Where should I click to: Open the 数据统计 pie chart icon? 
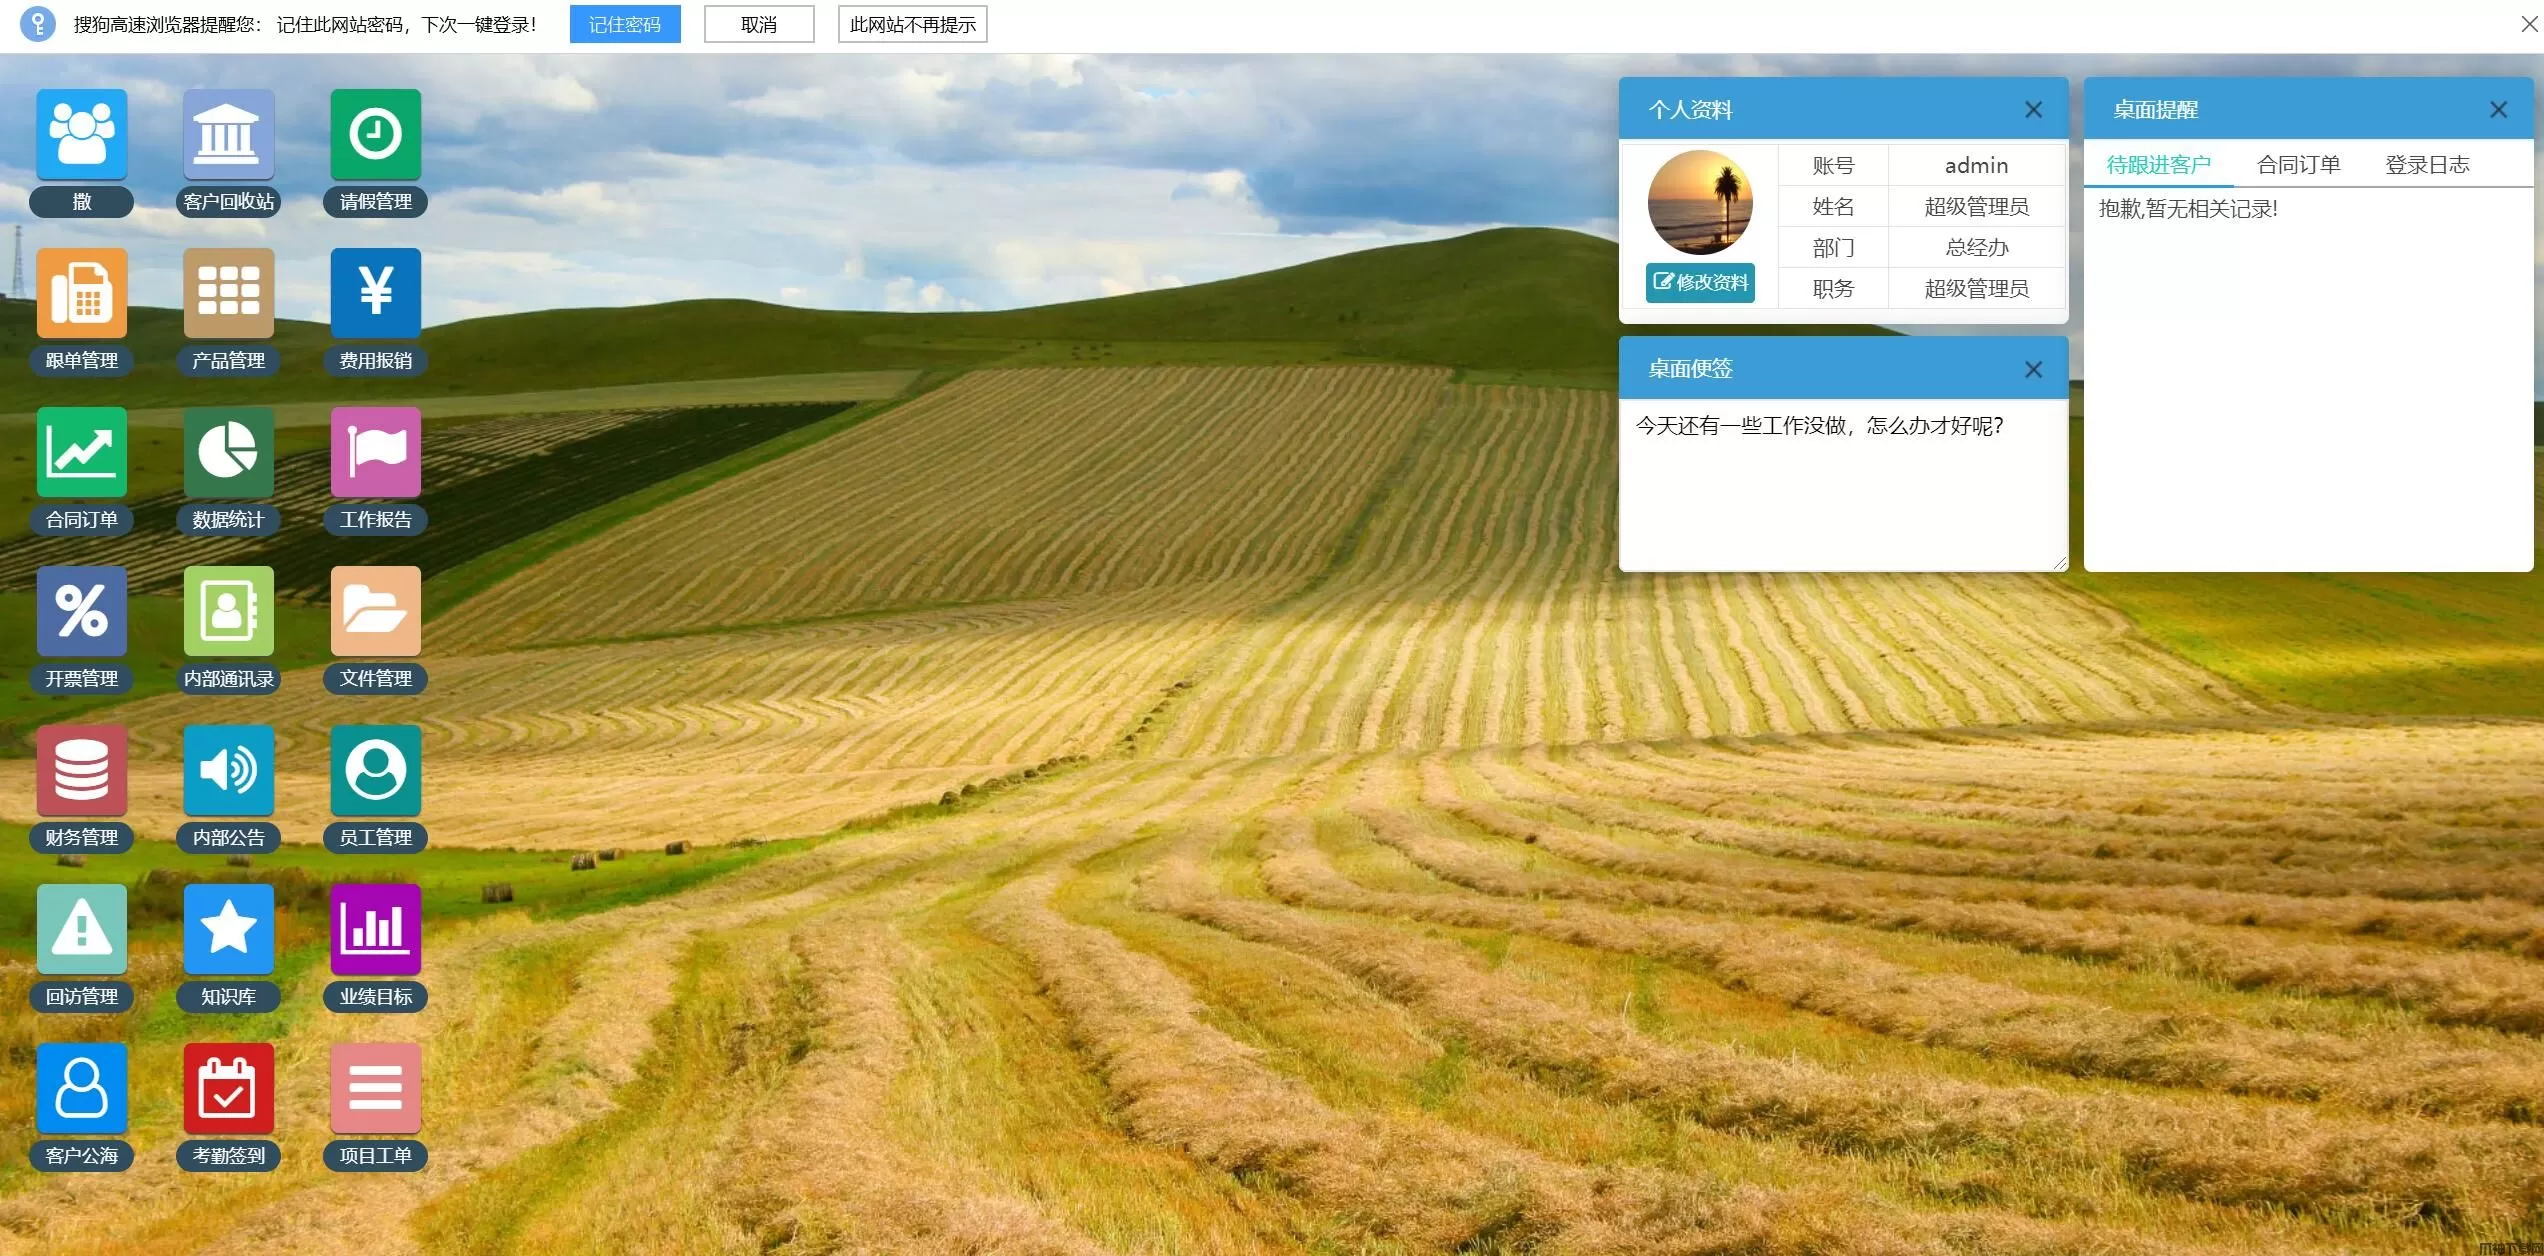click(228, 452)
